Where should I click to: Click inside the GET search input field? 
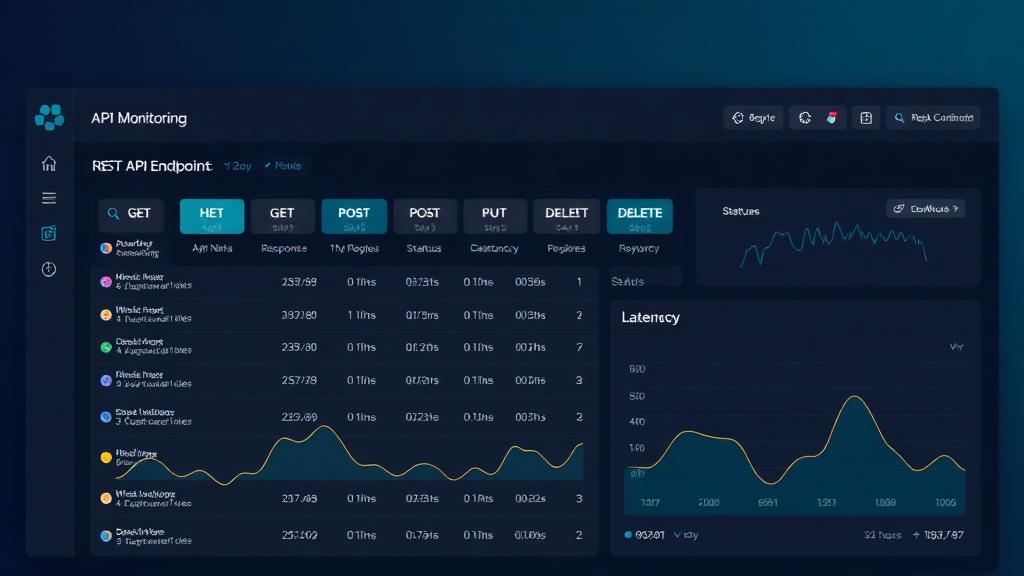pyautogui.click(x=140, y=213)
